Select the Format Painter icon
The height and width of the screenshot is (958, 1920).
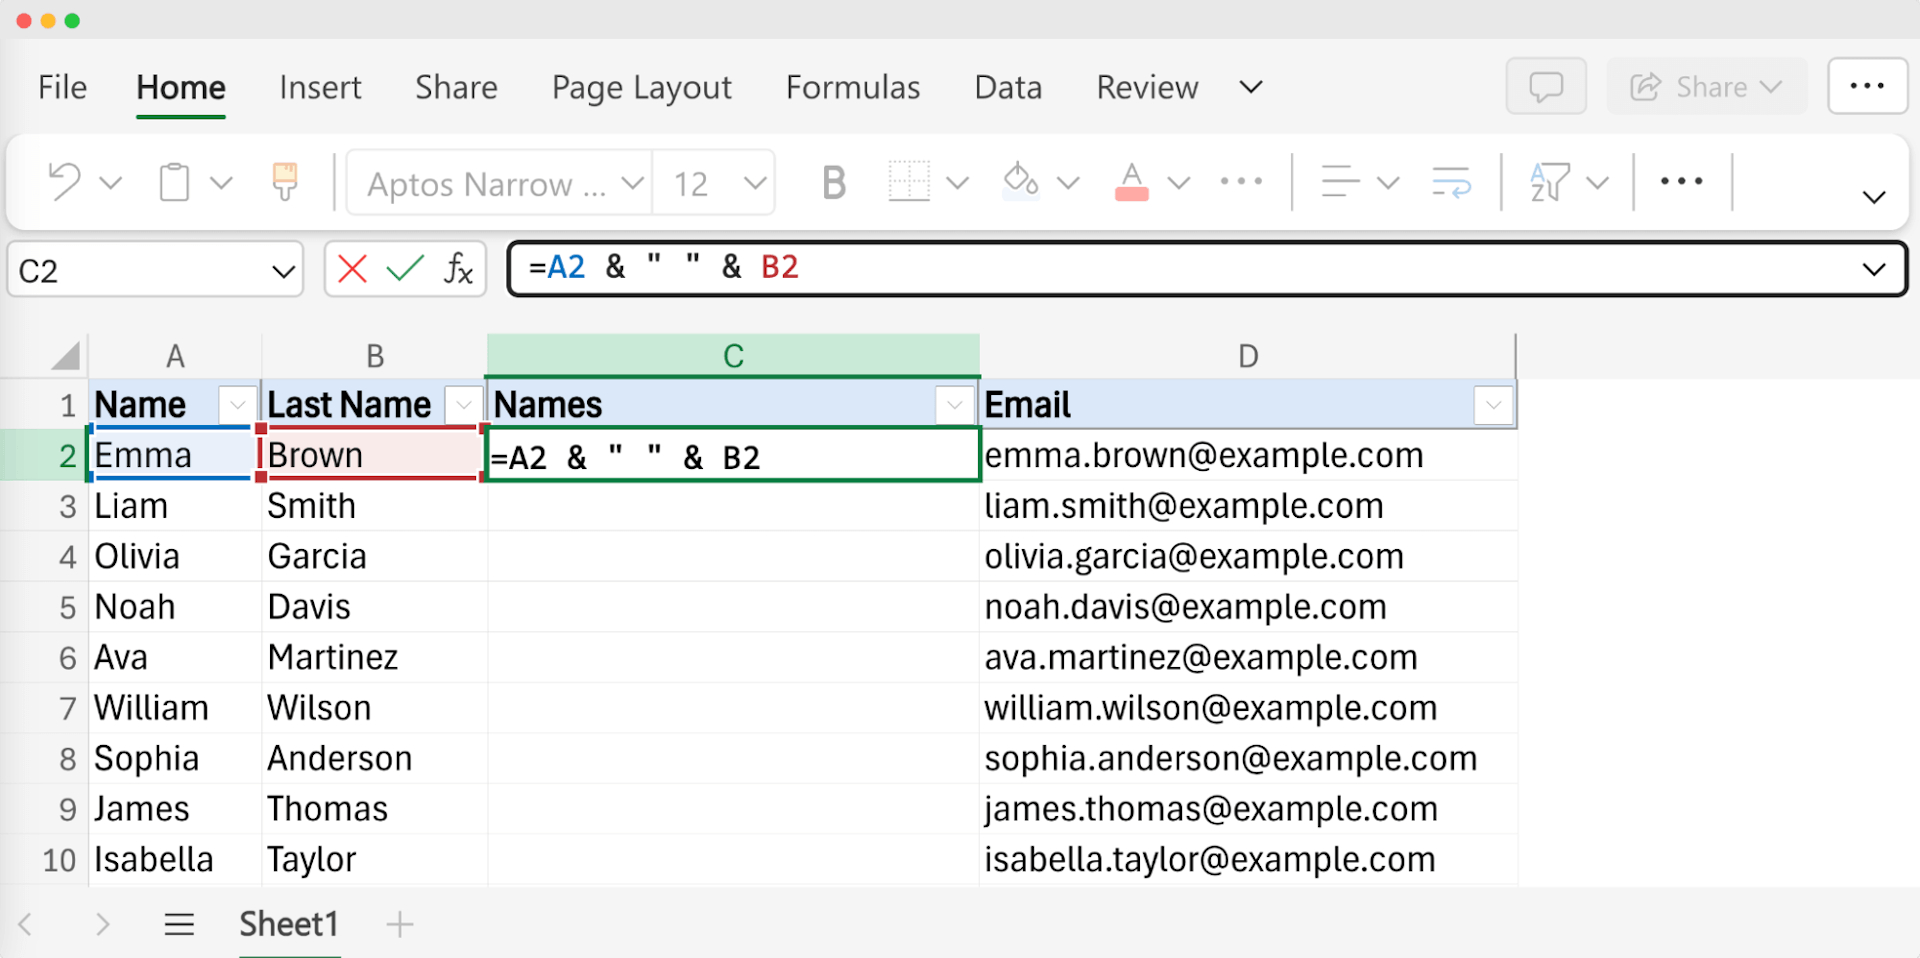click(x=286, y=182)
